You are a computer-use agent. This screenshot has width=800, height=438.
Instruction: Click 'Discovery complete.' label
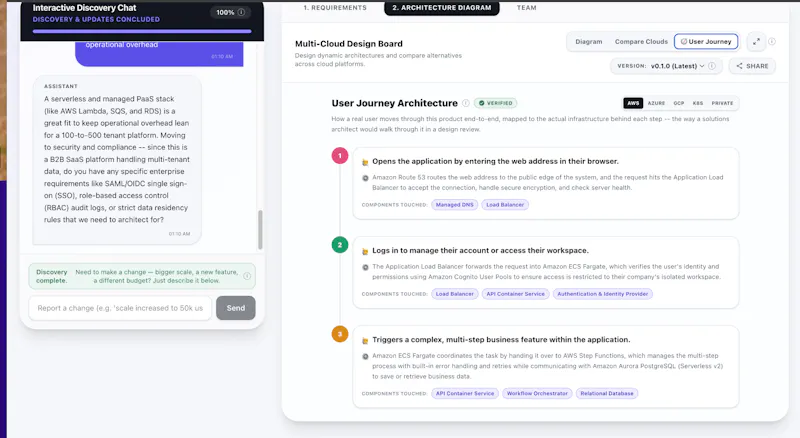51,276
